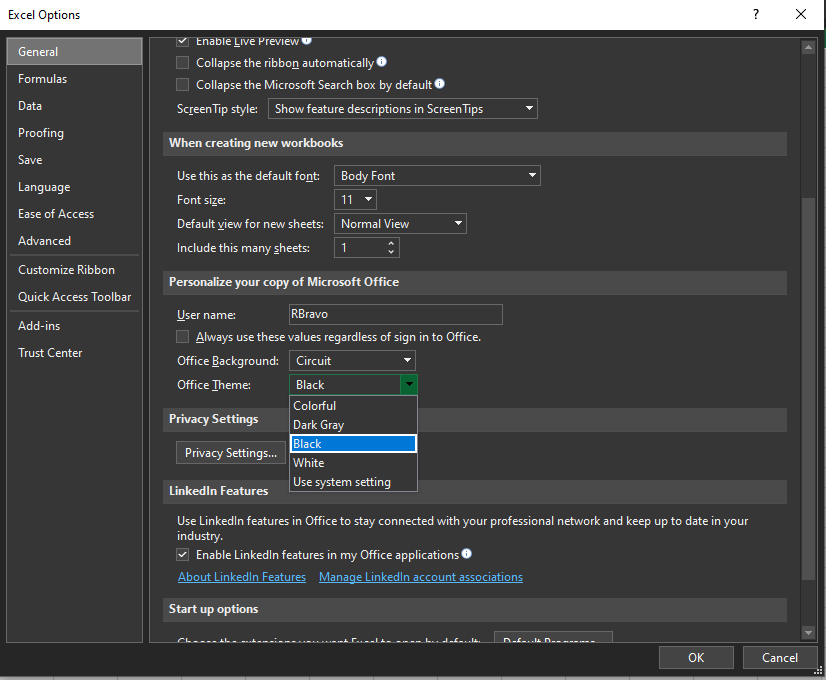Open the Ease of Access category
The height and width of the screenshot is (680, 826).
tap(74, 213)
